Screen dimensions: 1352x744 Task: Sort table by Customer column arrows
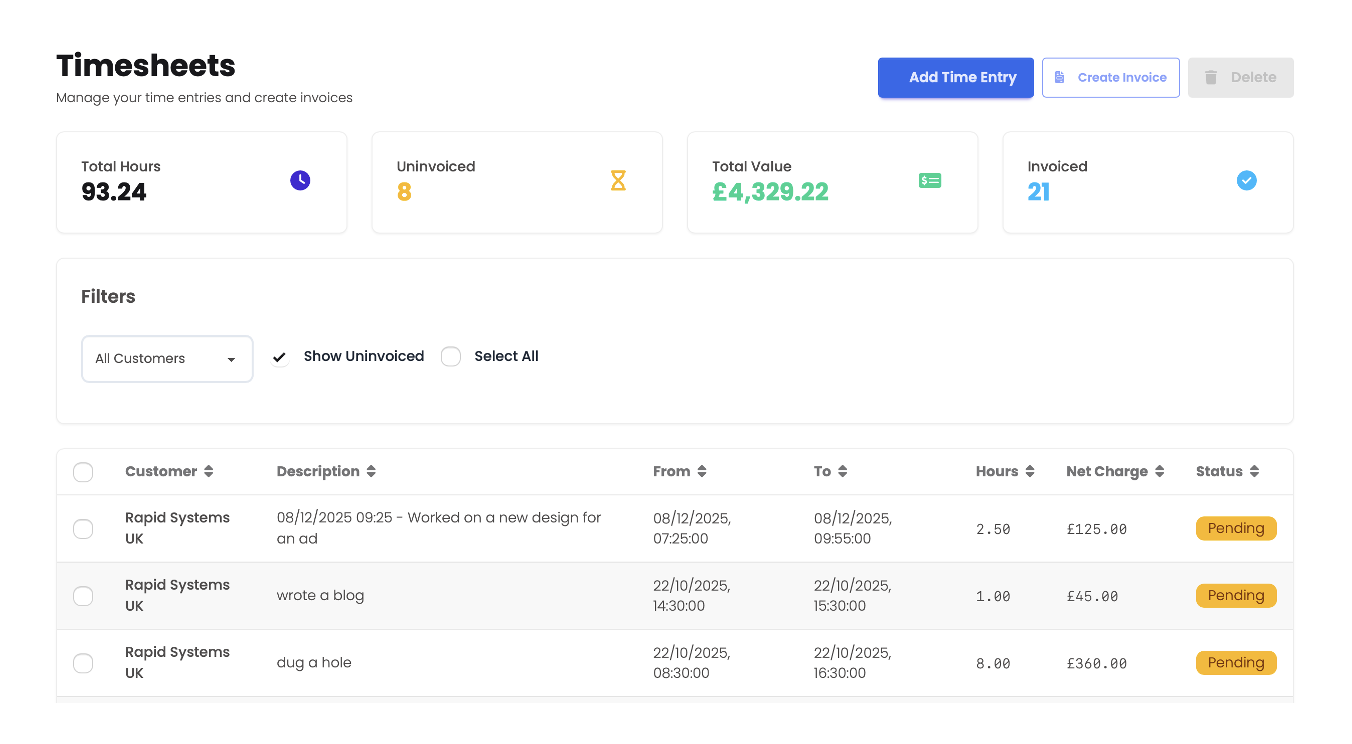(208, 472)
